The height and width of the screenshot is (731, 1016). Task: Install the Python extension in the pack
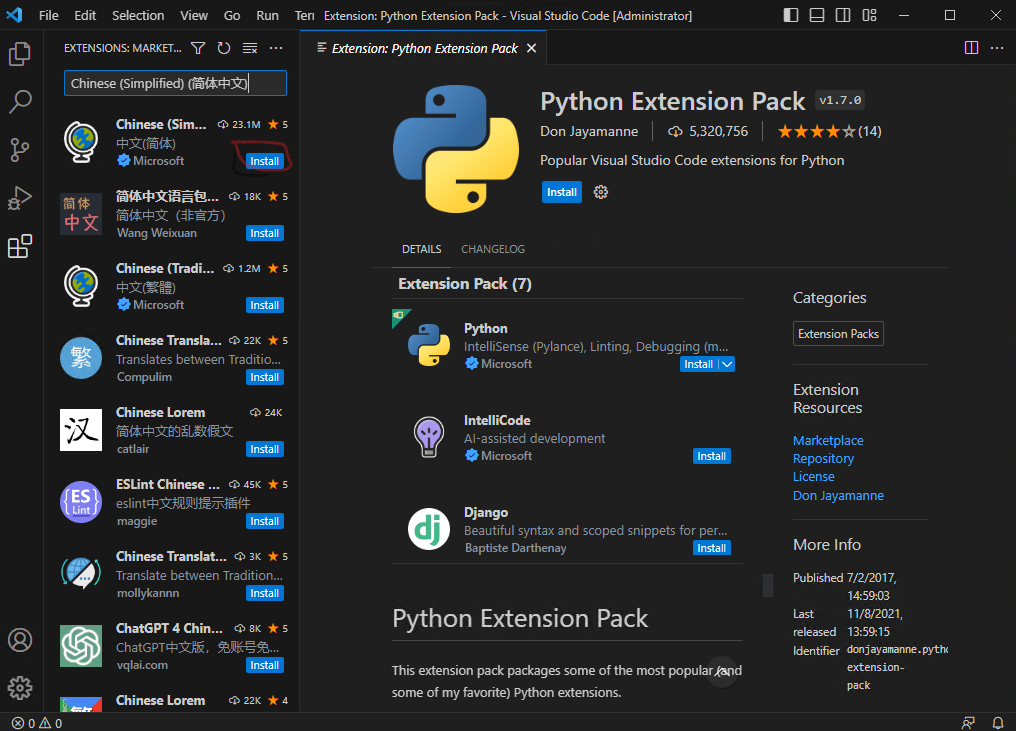[x=698, y=364]
